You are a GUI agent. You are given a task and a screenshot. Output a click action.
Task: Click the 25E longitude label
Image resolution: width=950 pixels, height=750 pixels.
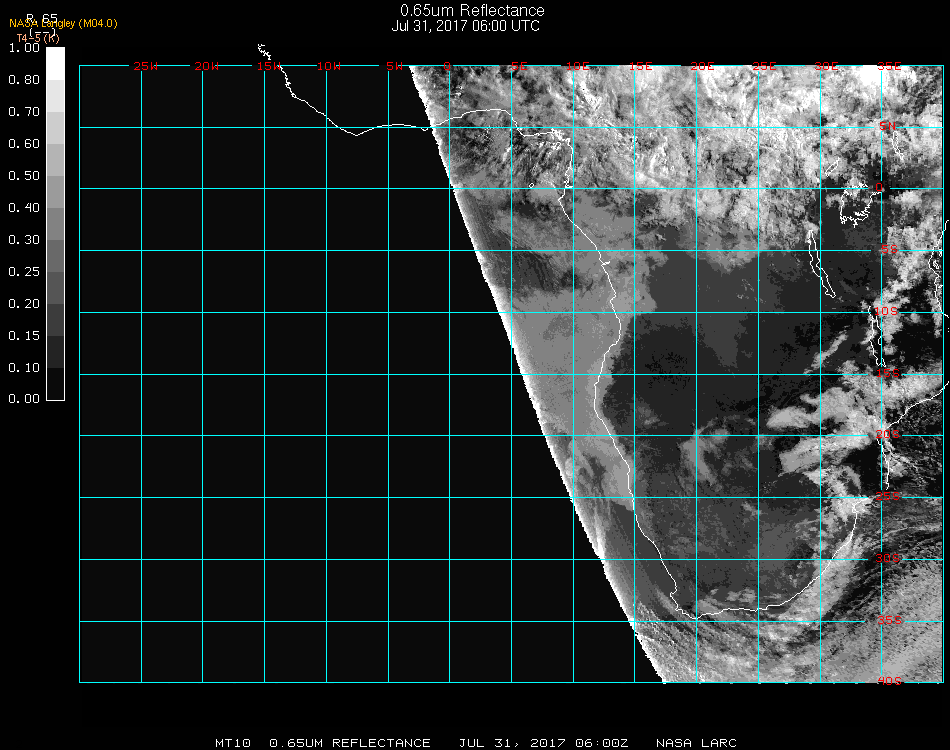tap(764, 66)
